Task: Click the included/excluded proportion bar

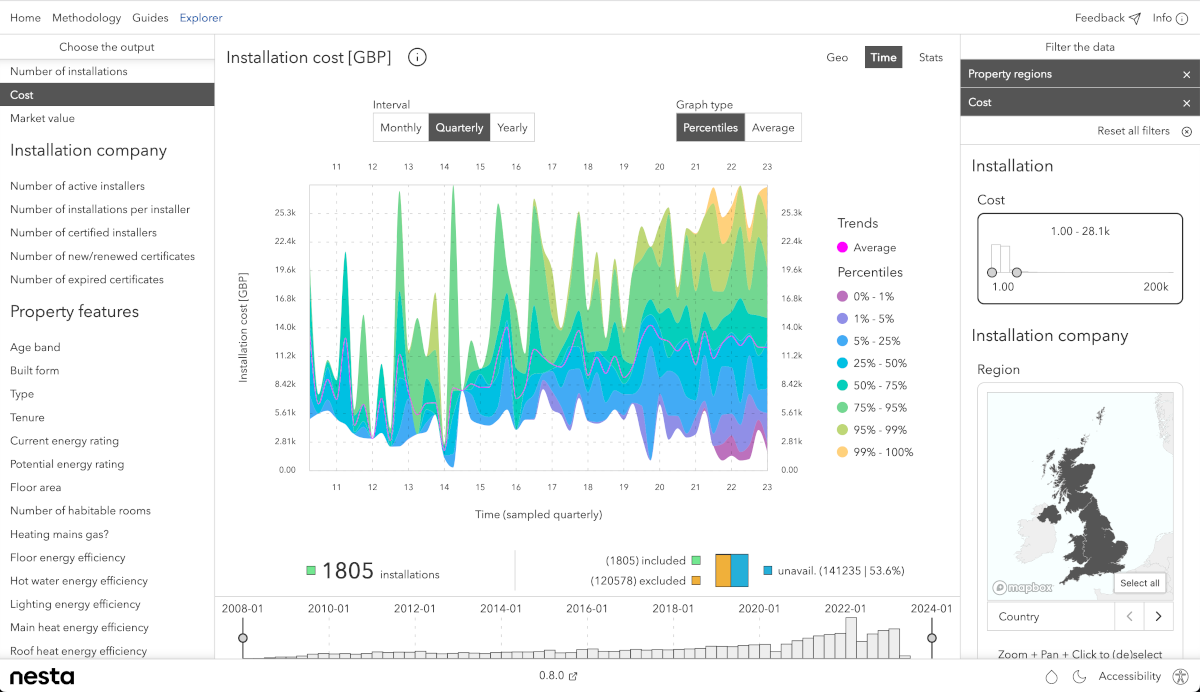Action: (x=732, y=570)
